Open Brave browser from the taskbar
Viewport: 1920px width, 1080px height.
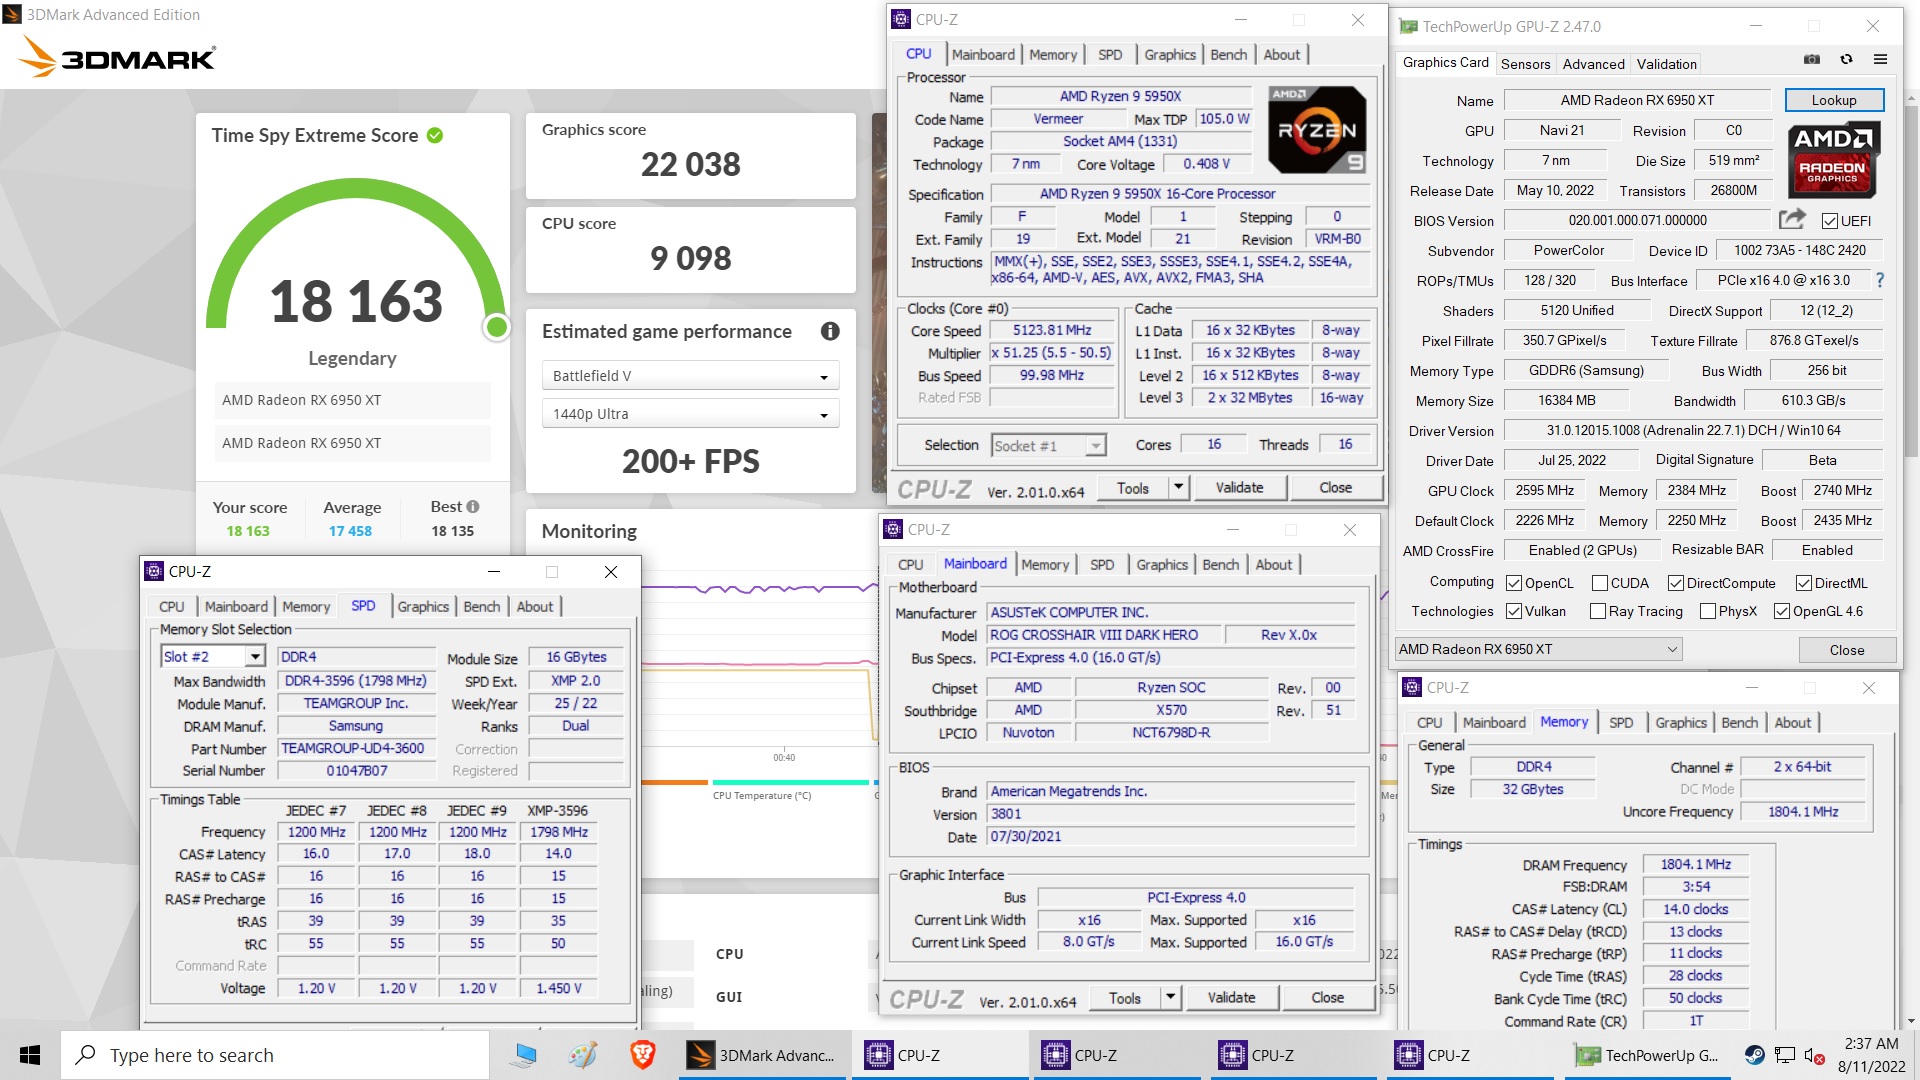point(642,1055)
